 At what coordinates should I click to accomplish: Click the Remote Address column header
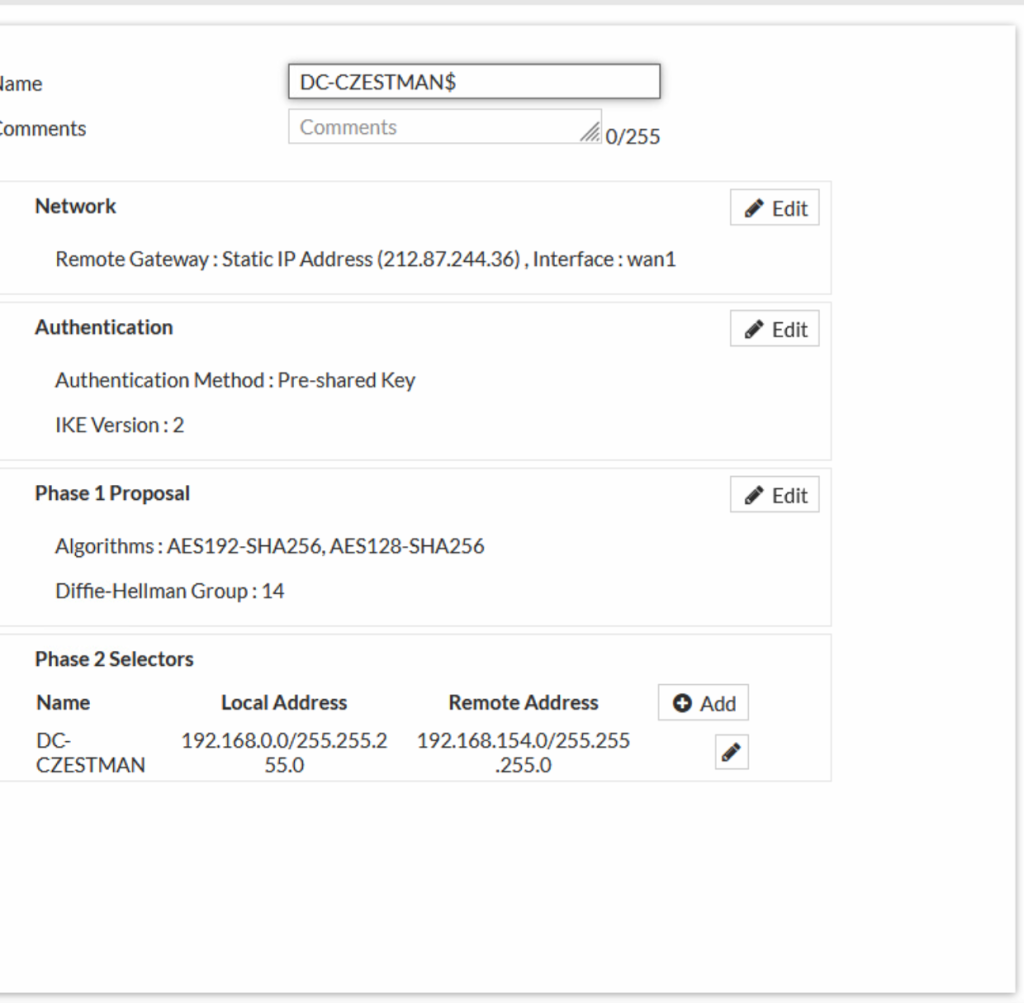(x=523, y=703)
